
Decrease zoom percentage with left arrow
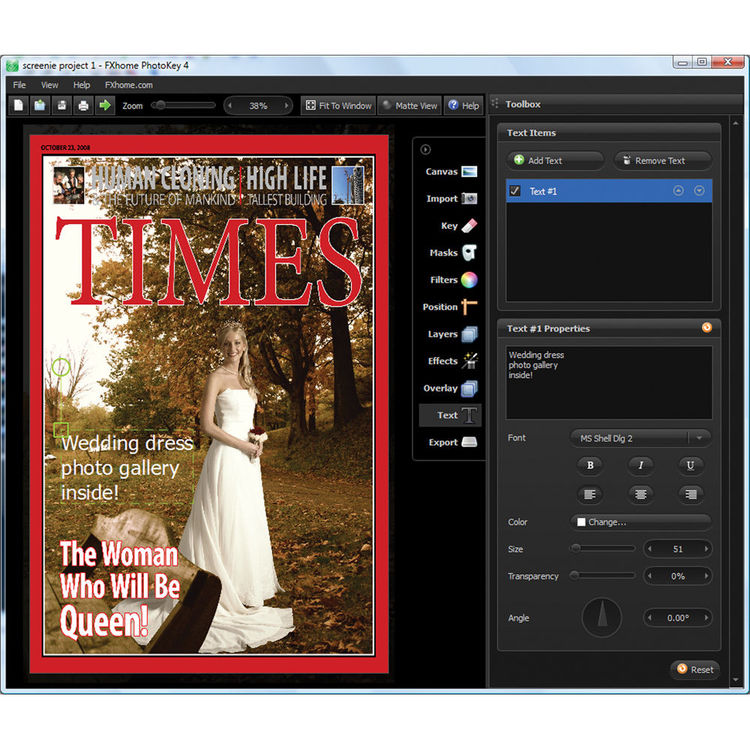(x=230, y=106)
